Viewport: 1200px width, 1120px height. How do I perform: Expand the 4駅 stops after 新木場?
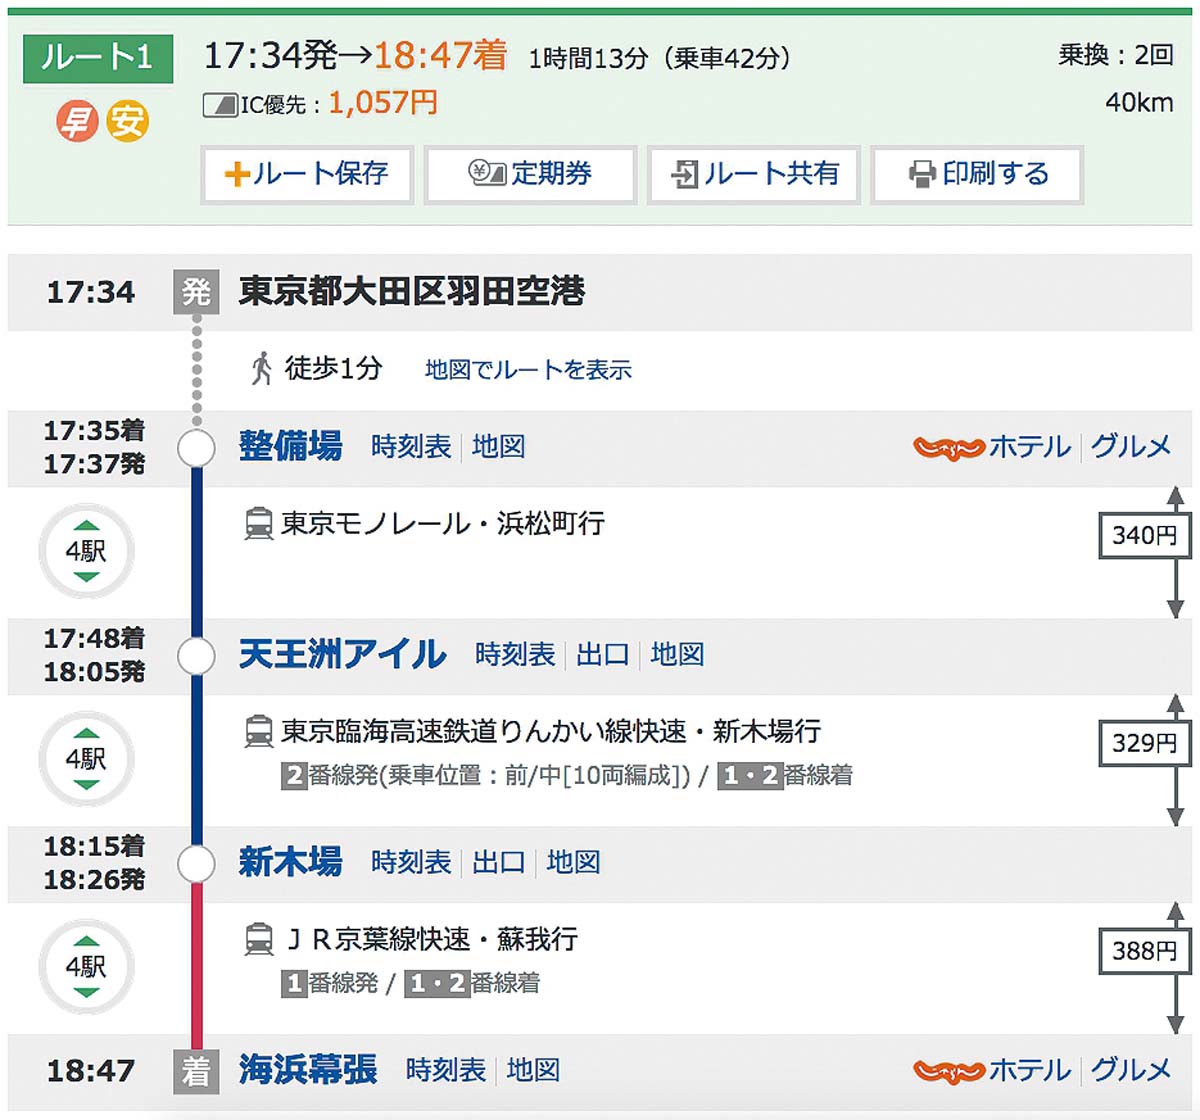(86, 967)
